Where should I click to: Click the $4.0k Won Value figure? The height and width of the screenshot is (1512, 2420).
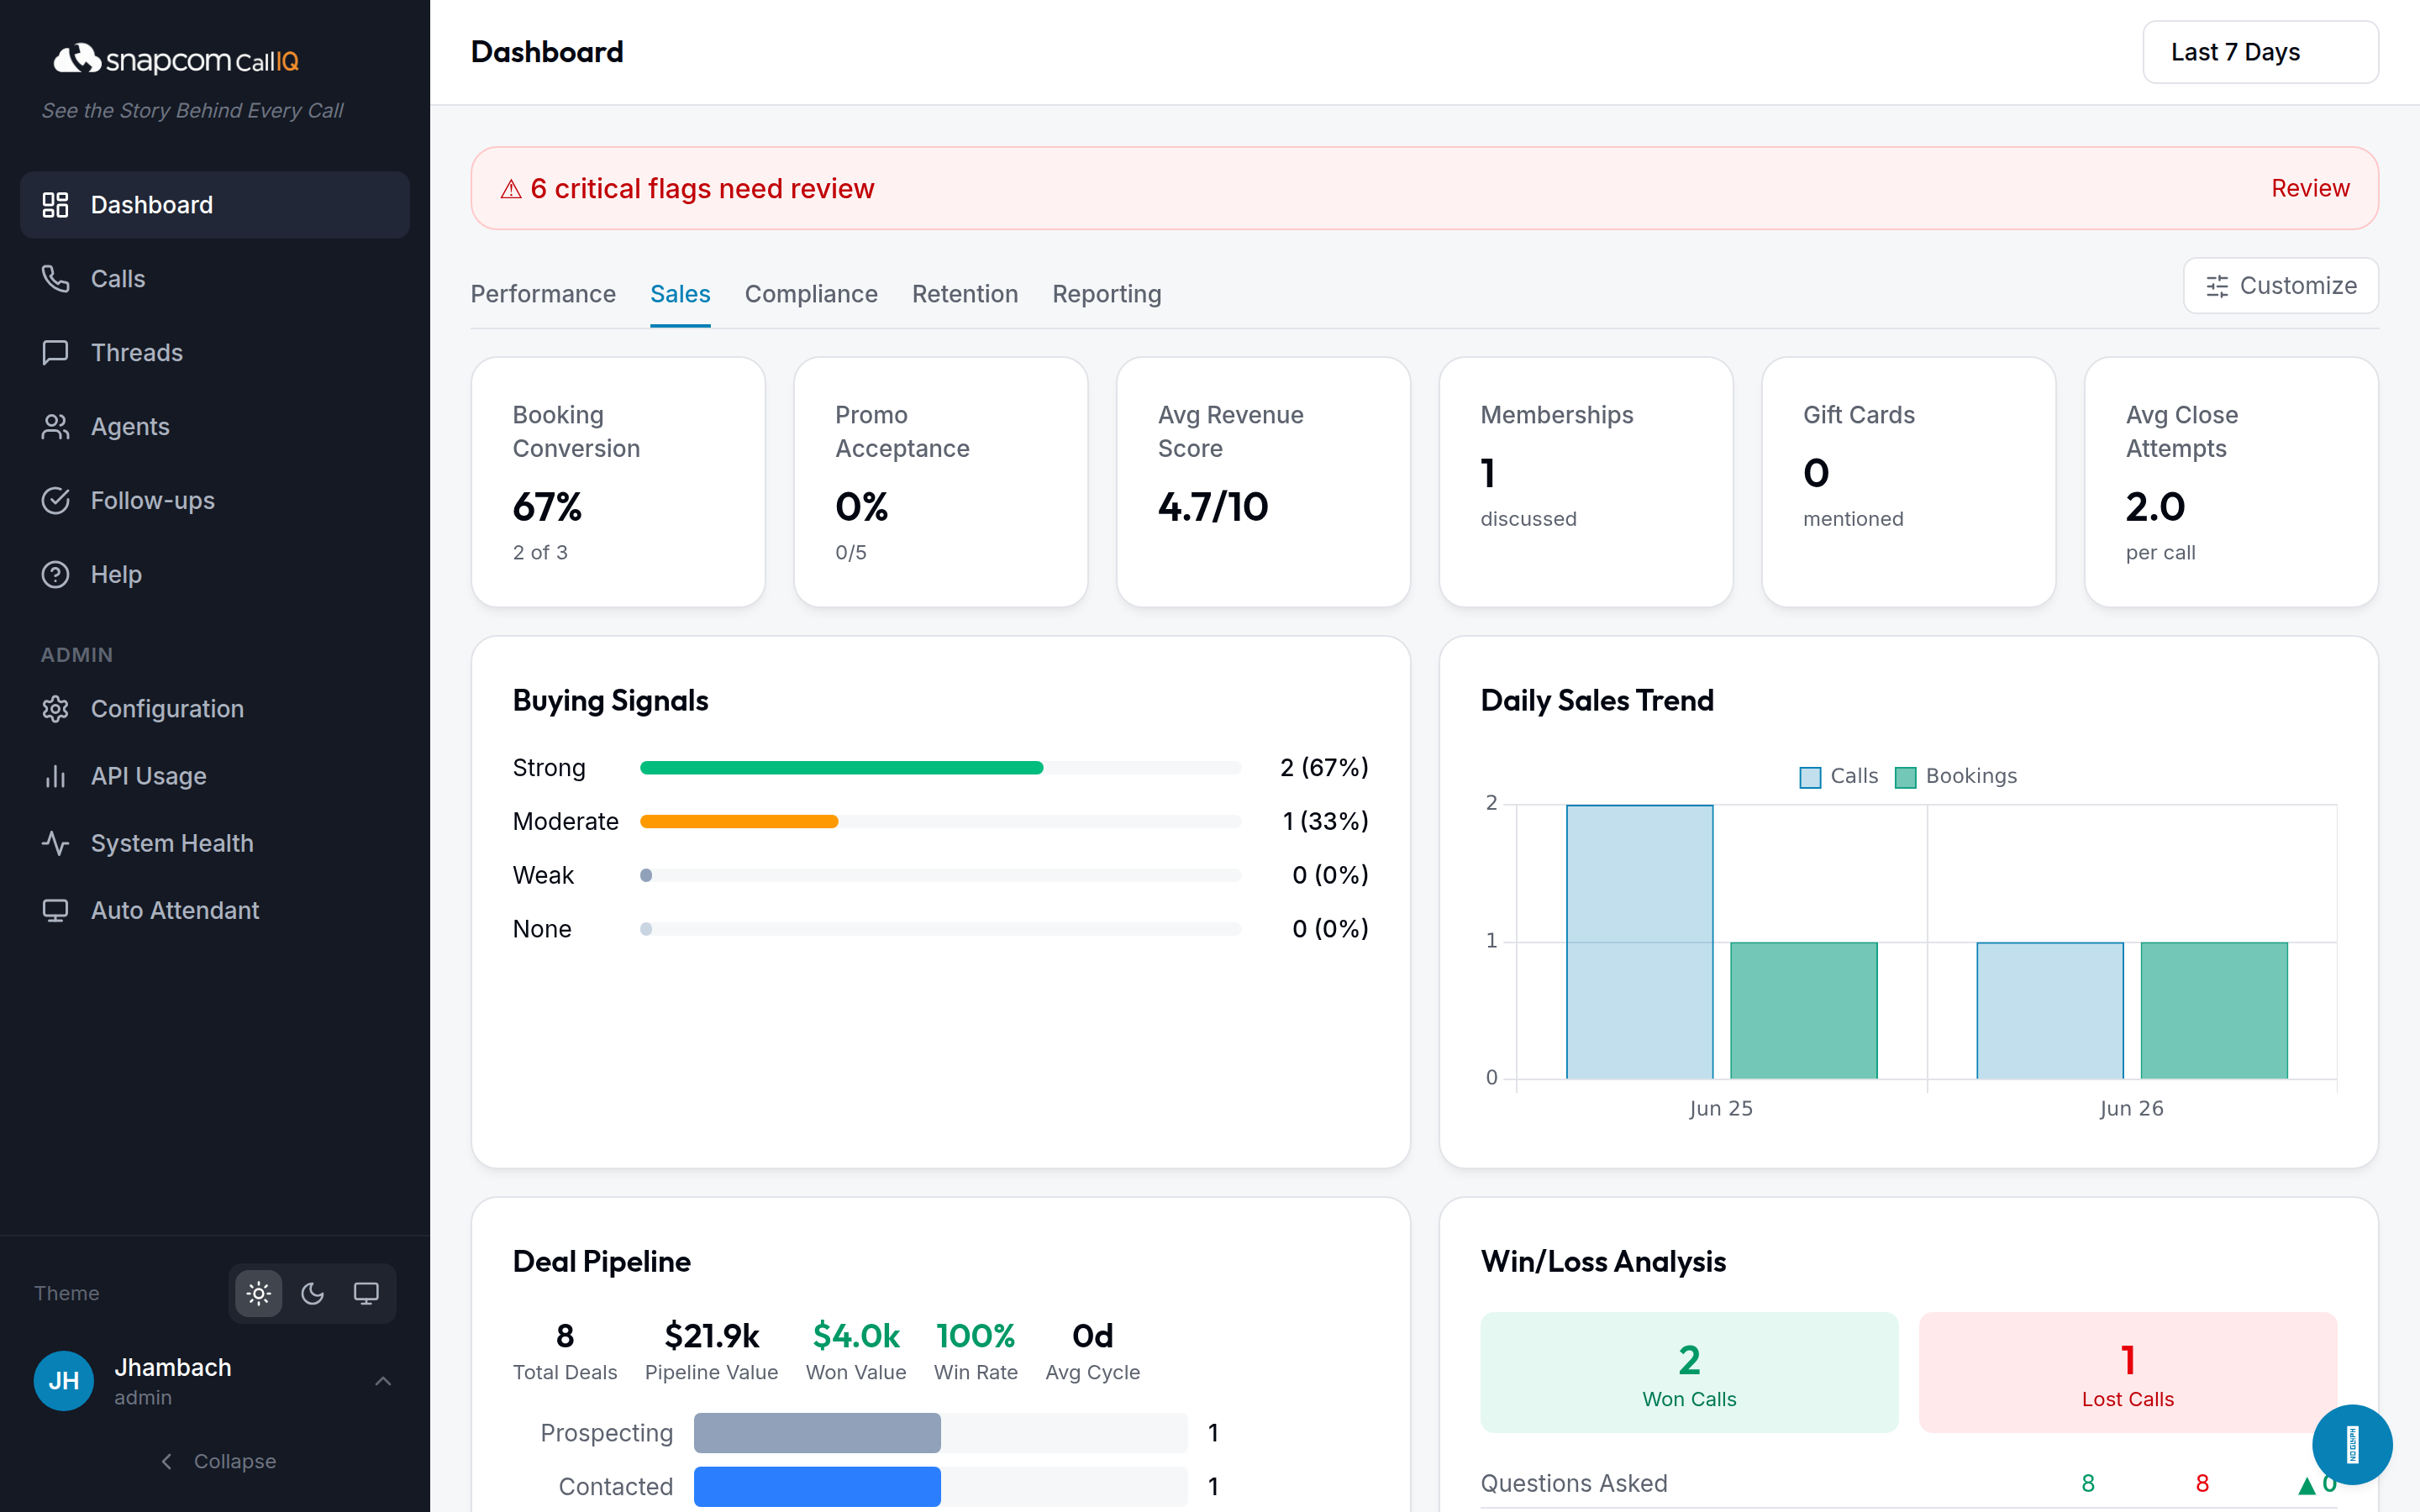[856, 1336]
